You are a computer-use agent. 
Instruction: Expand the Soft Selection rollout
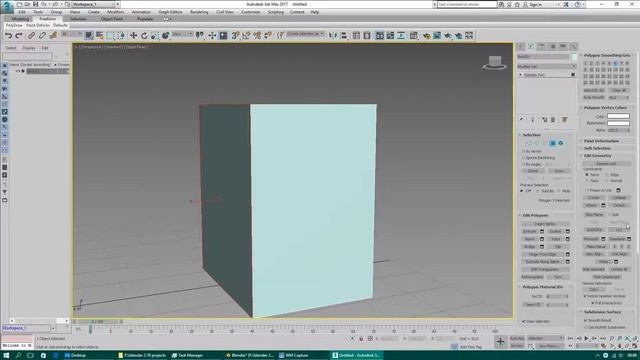597,148
